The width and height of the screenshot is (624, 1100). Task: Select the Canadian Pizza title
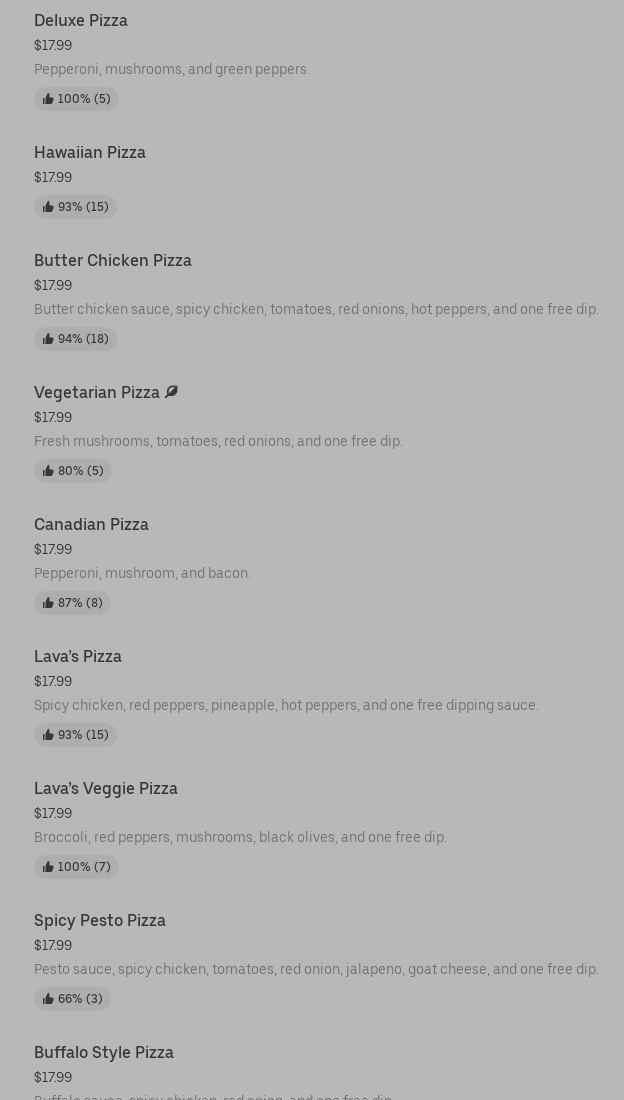pos(91,524)
